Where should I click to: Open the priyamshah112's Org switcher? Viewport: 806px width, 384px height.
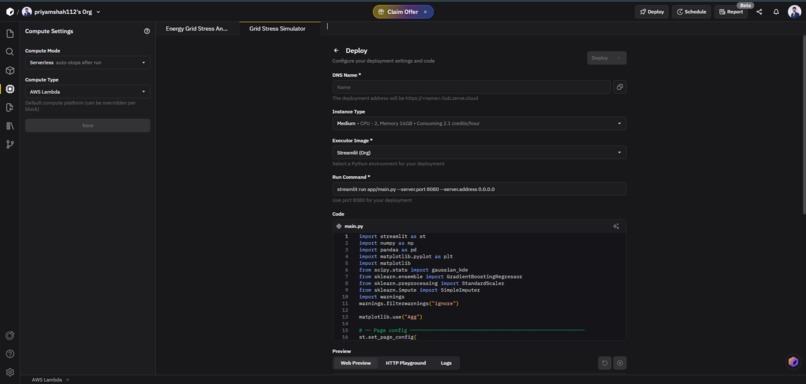[x=61, y=12]
